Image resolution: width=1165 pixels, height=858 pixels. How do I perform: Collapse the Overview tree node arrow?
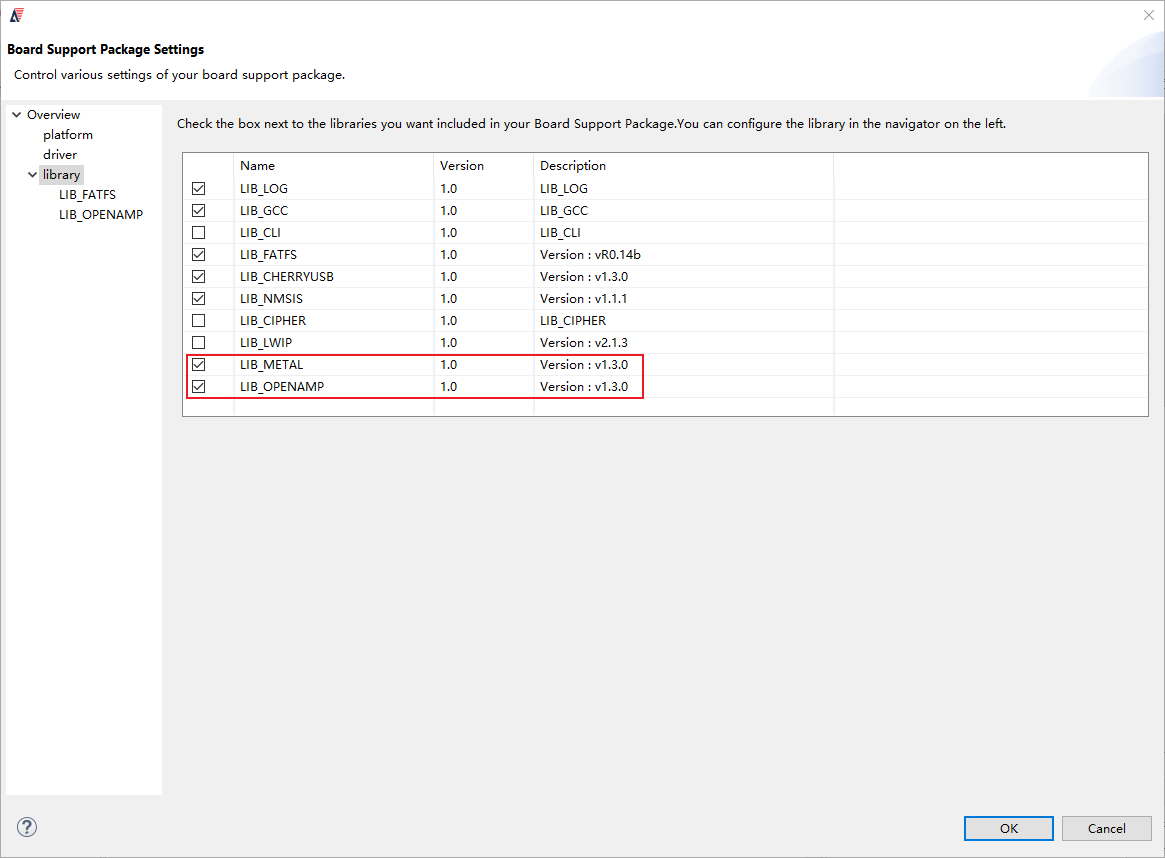(16, 114)
